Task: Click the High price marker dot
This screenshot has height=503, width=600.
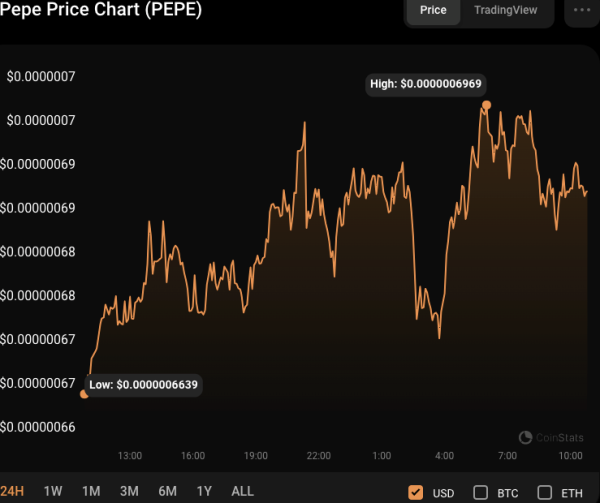Action: click(487, 105)
